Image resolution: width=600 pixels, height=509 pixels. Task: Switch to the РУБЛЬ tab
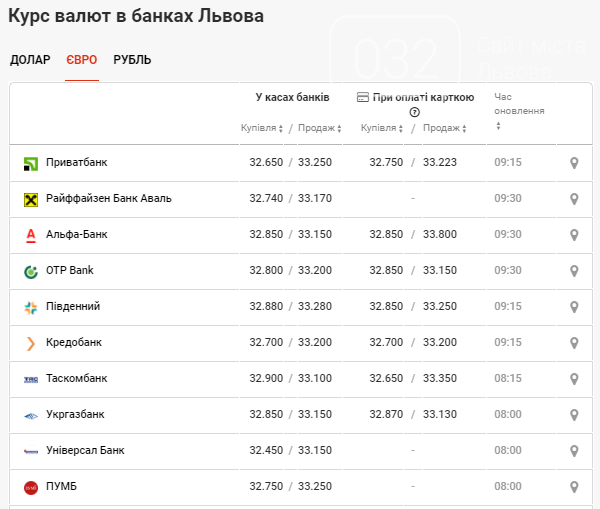132,60
